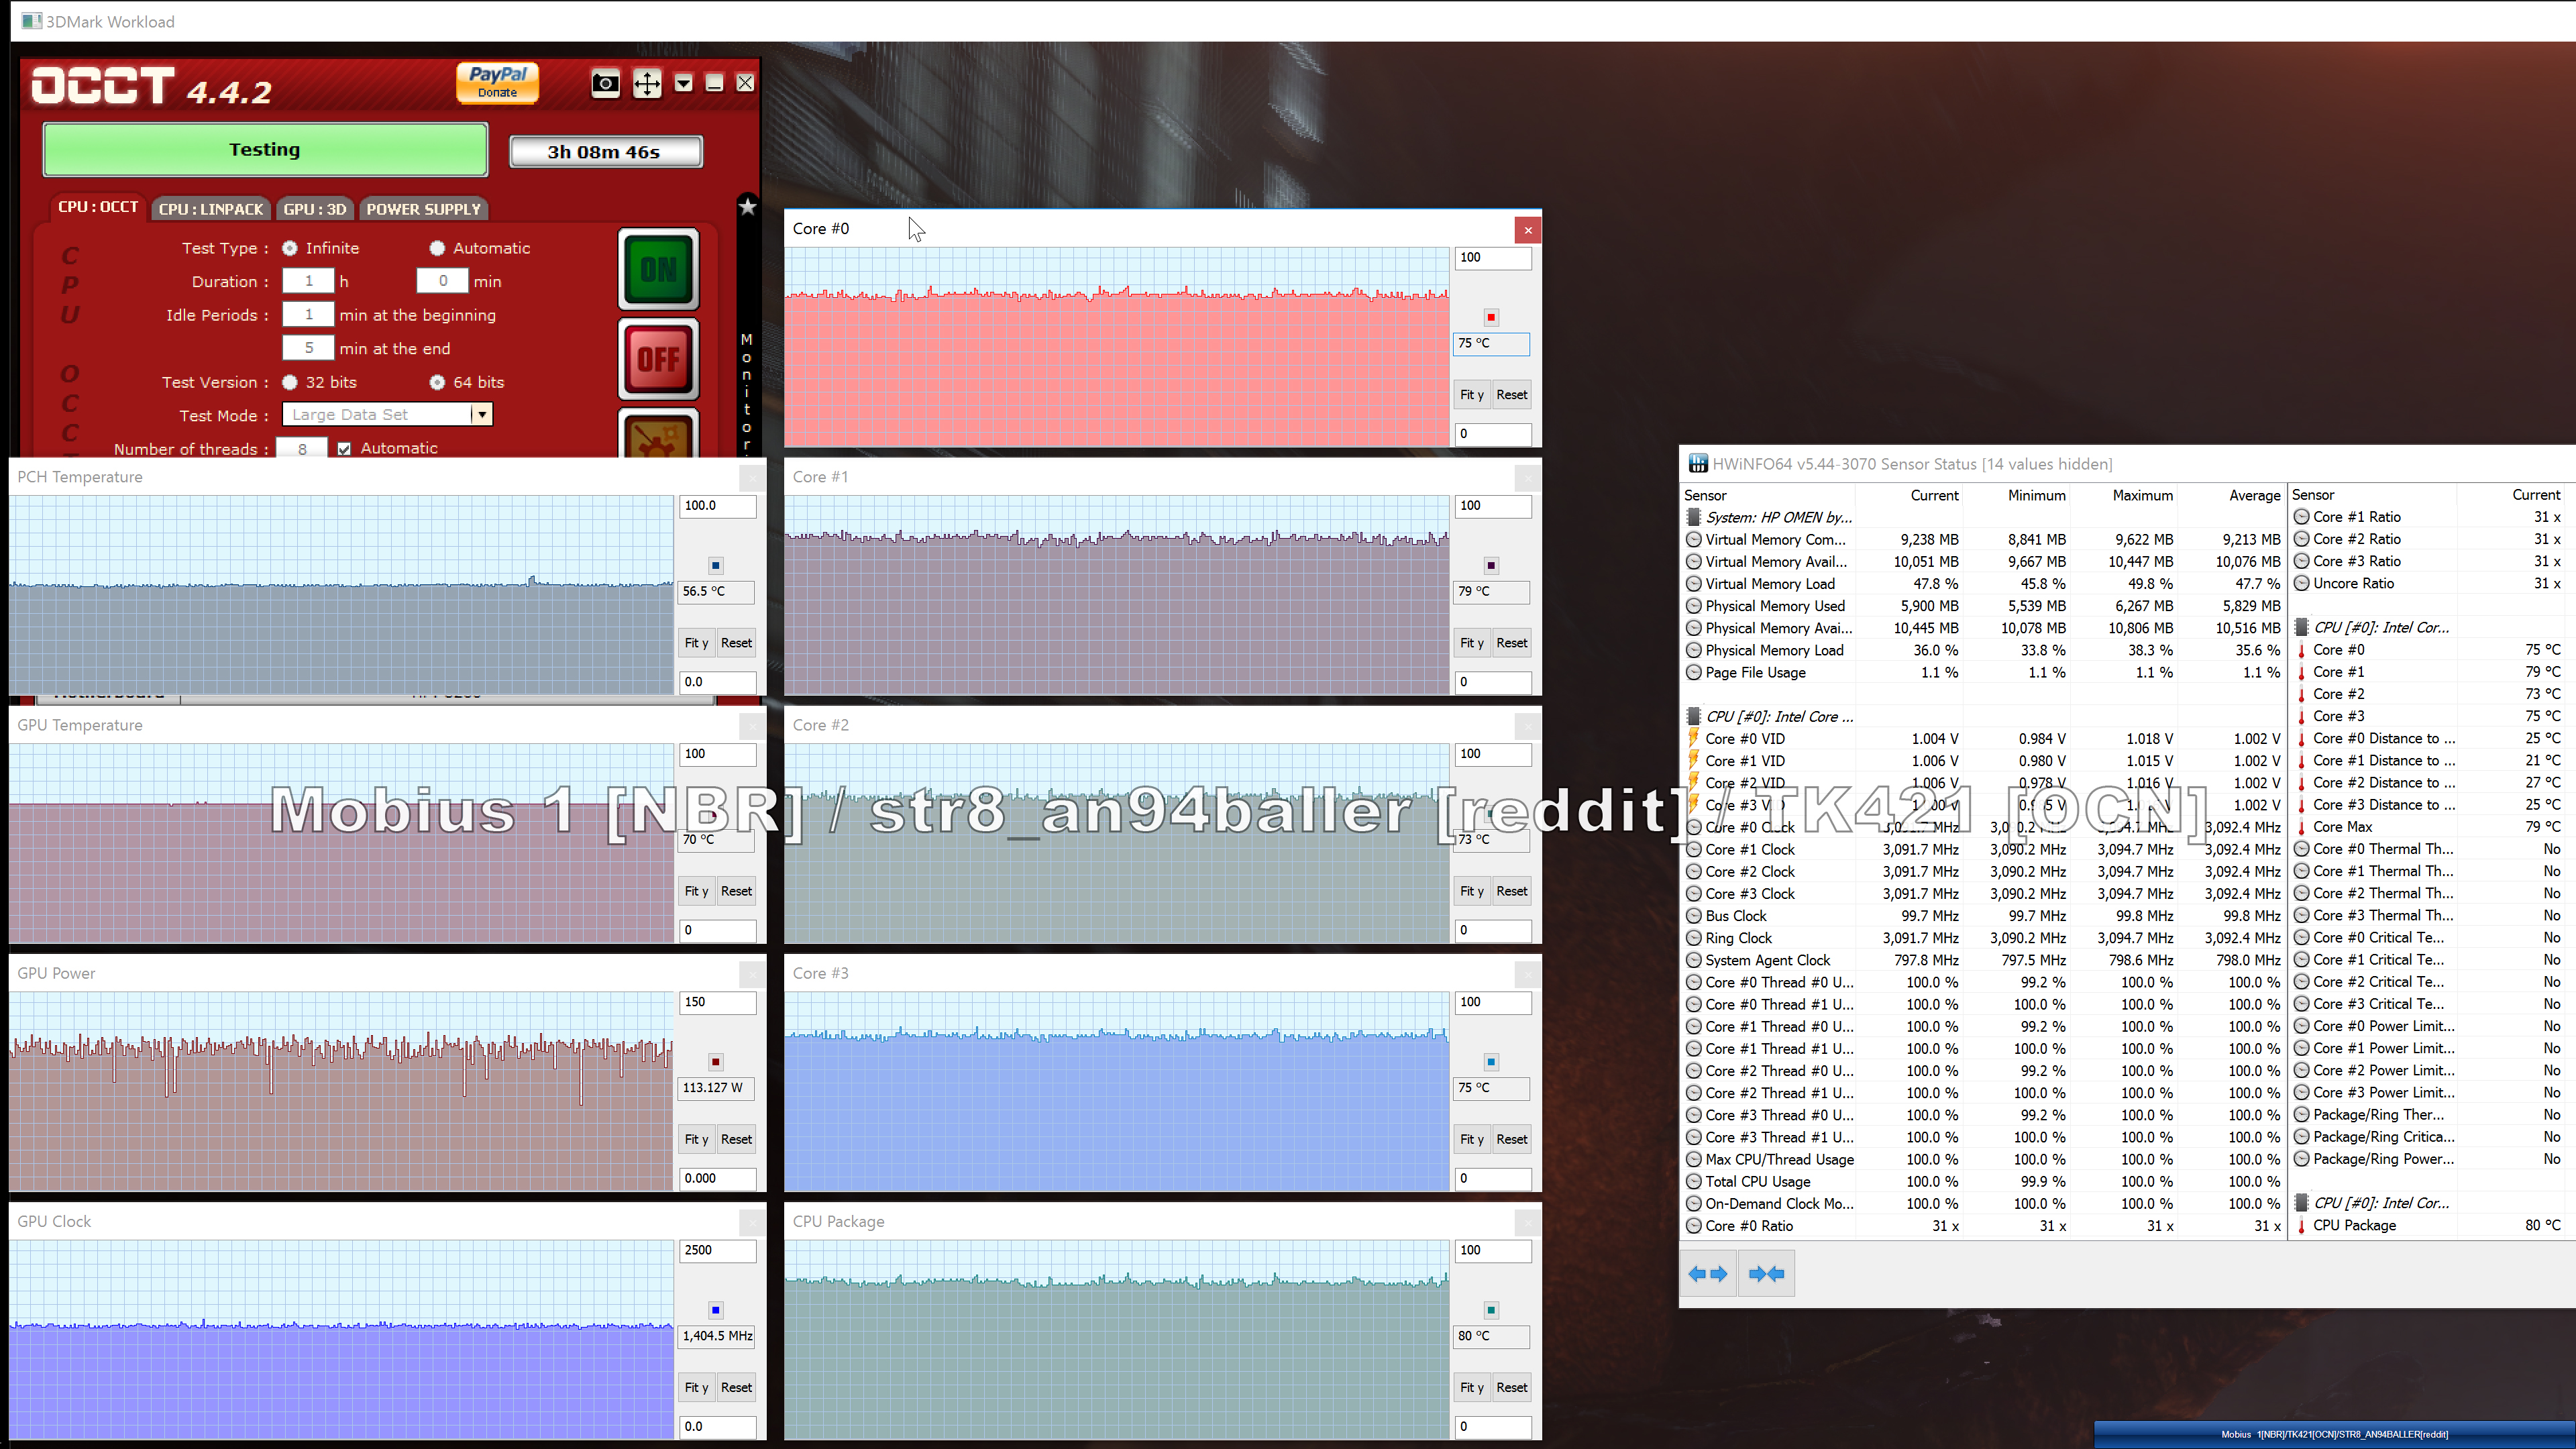Viewport: 2576px width, 1449px height.
Task: Select Automatic test type radio button
Action: [x=437, y=248]
